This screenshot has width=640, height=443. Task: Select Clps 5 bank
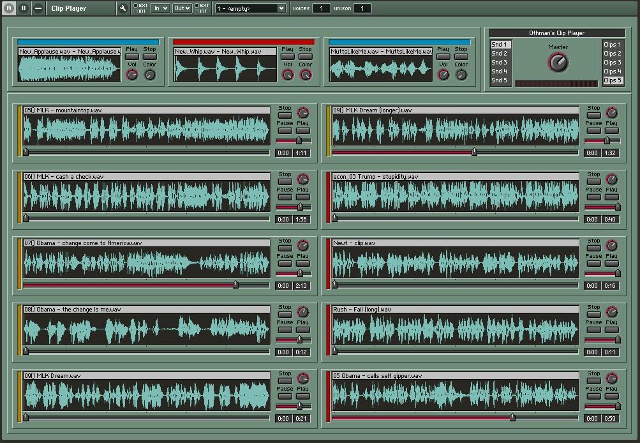(613, 80)
